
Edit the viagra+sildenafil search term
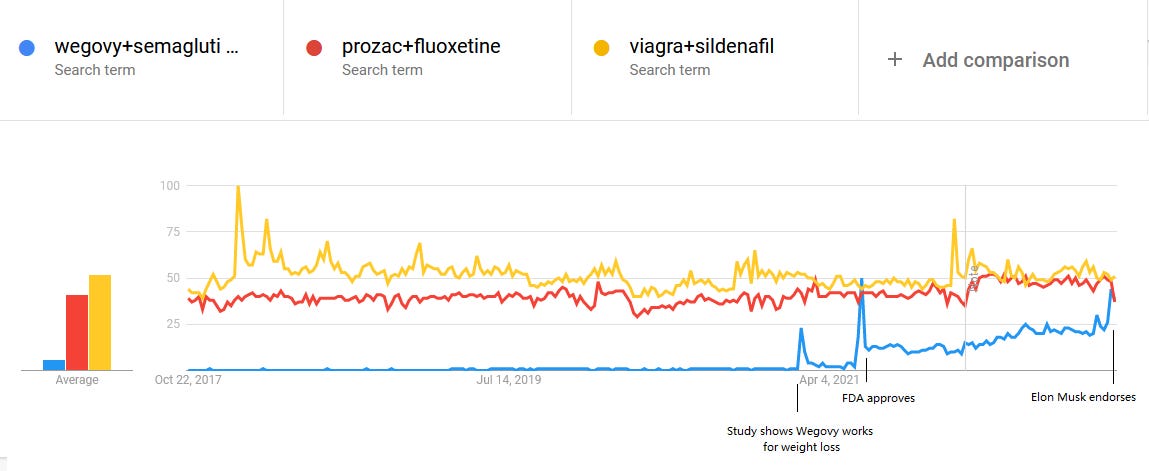click(x=701, y=47)
